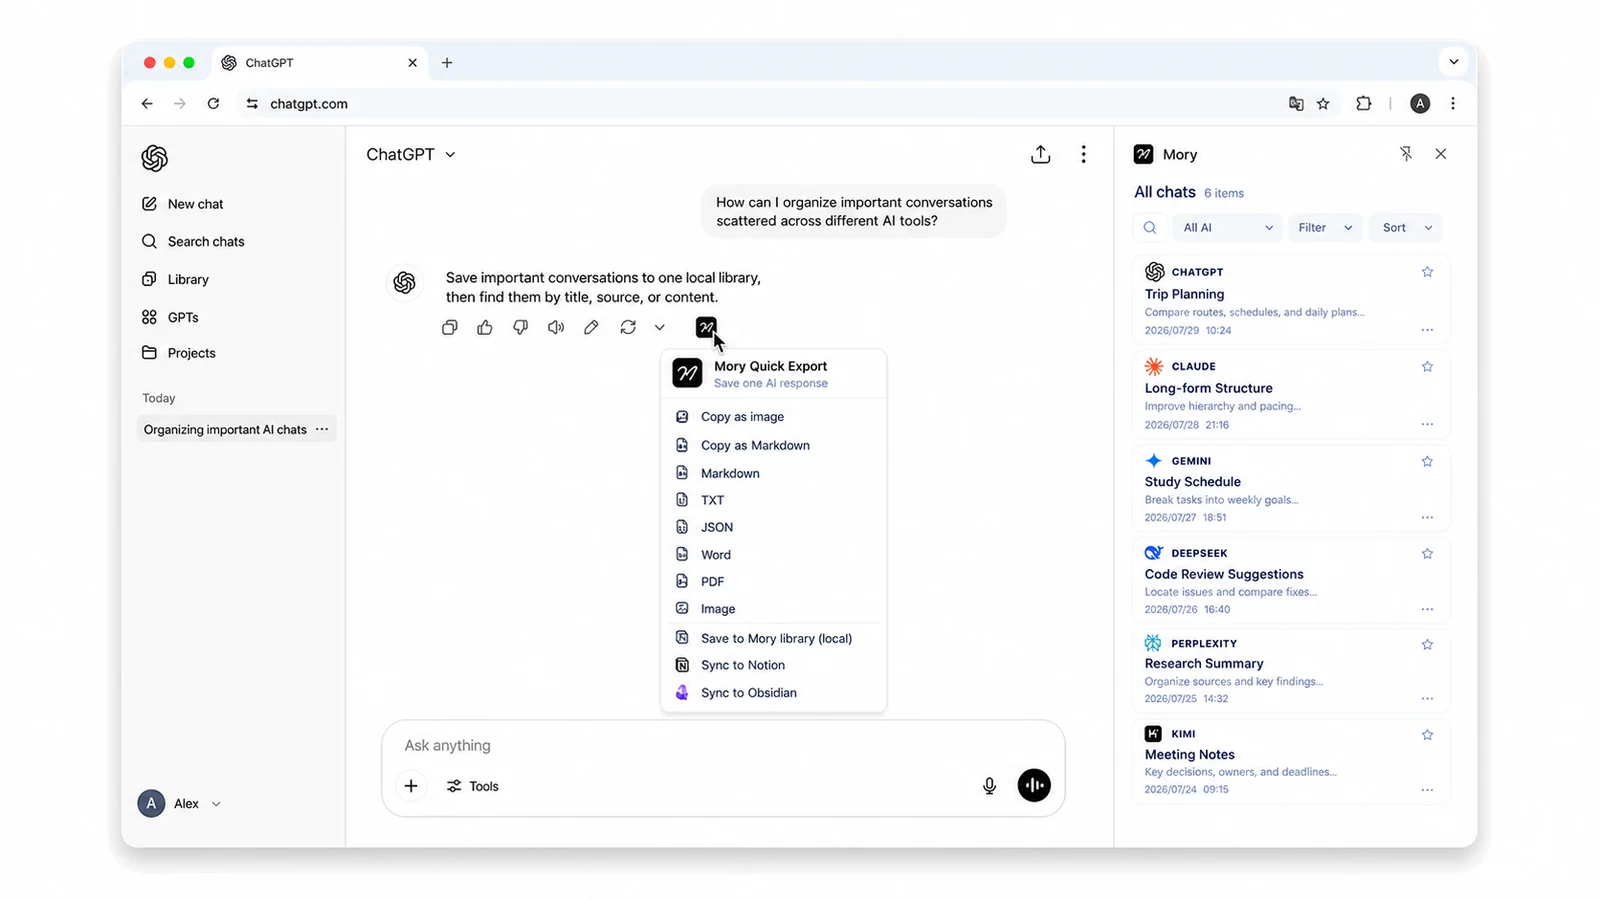Bookmark the page with the star icon

click(x=1323, y=103)
